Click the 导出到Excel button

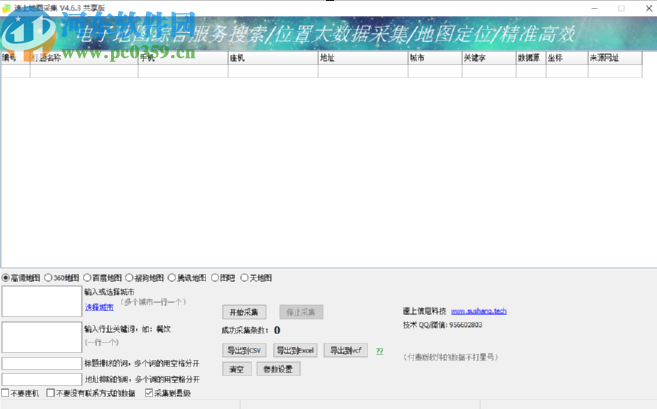tap(295, 350)
